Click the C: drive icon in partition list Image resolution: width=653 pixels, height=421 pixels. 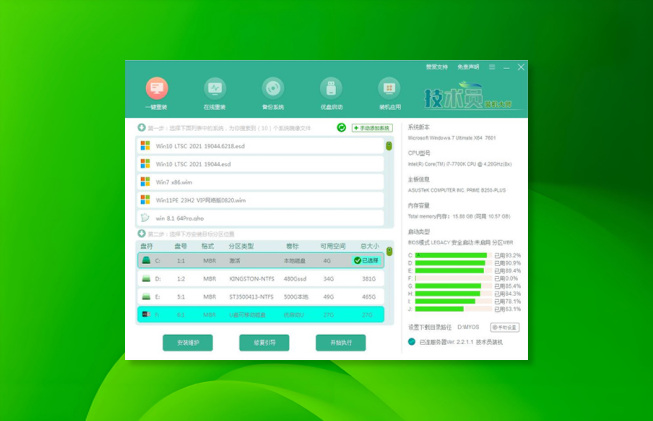coord(146,260)
